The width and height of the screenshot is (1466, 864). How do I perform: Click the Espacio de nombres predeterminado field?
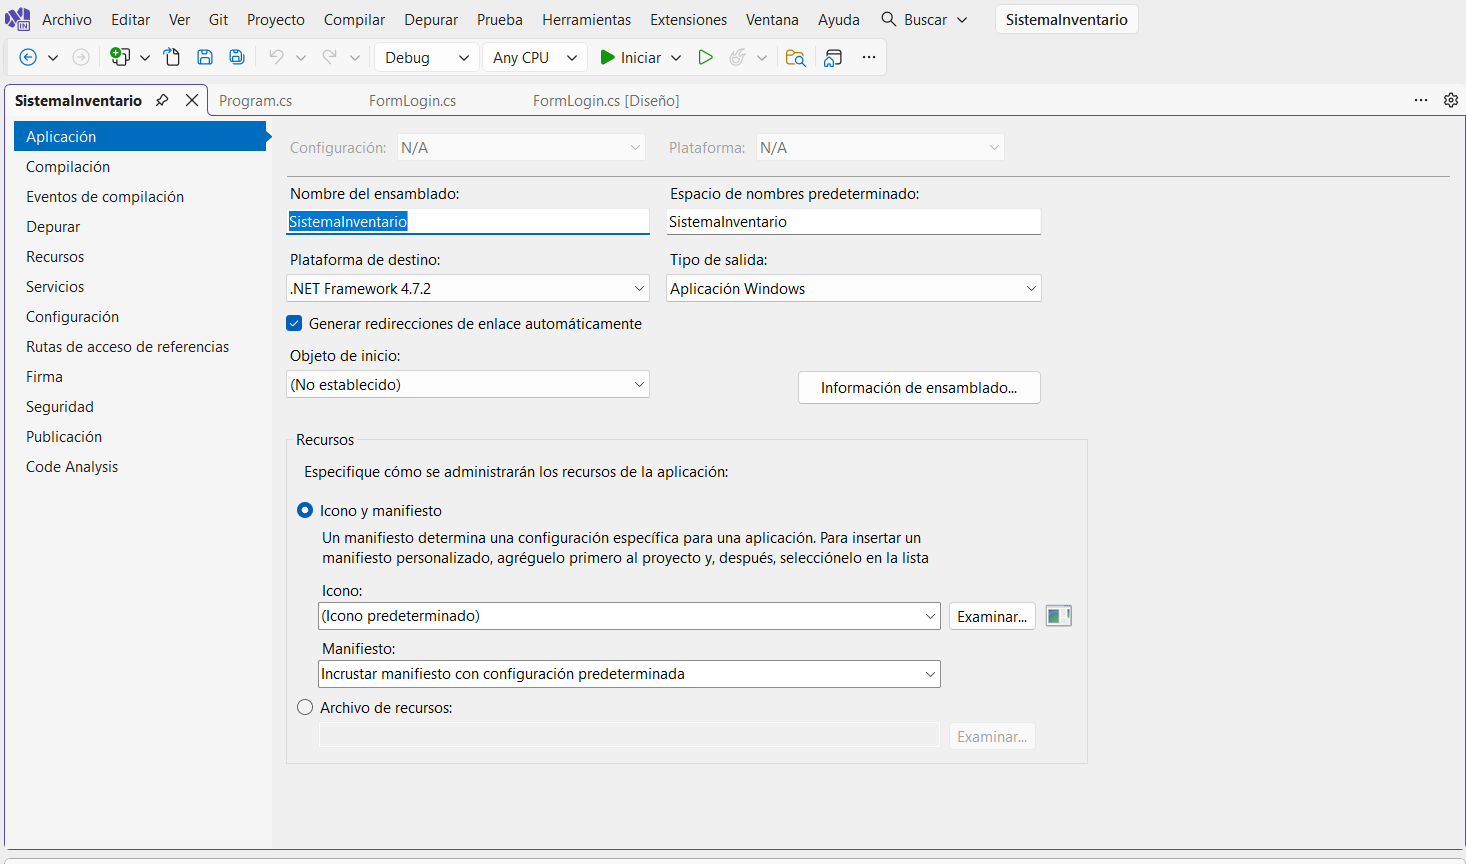pos(853,222)
